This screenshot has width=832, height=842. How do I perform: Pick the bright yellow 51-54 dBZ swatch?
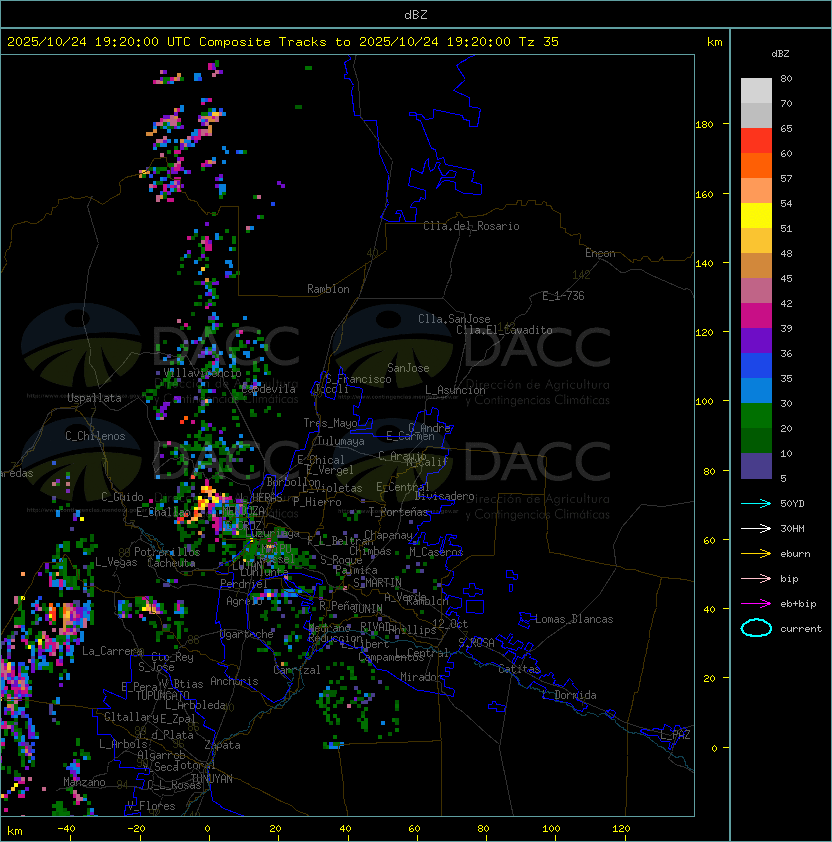[756, 216]
